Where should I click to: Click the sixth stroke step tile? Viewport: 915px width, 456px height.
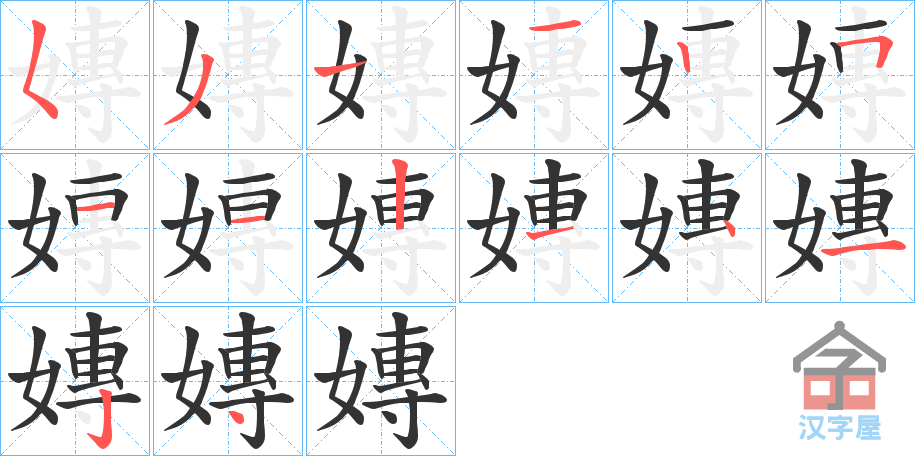840,75
